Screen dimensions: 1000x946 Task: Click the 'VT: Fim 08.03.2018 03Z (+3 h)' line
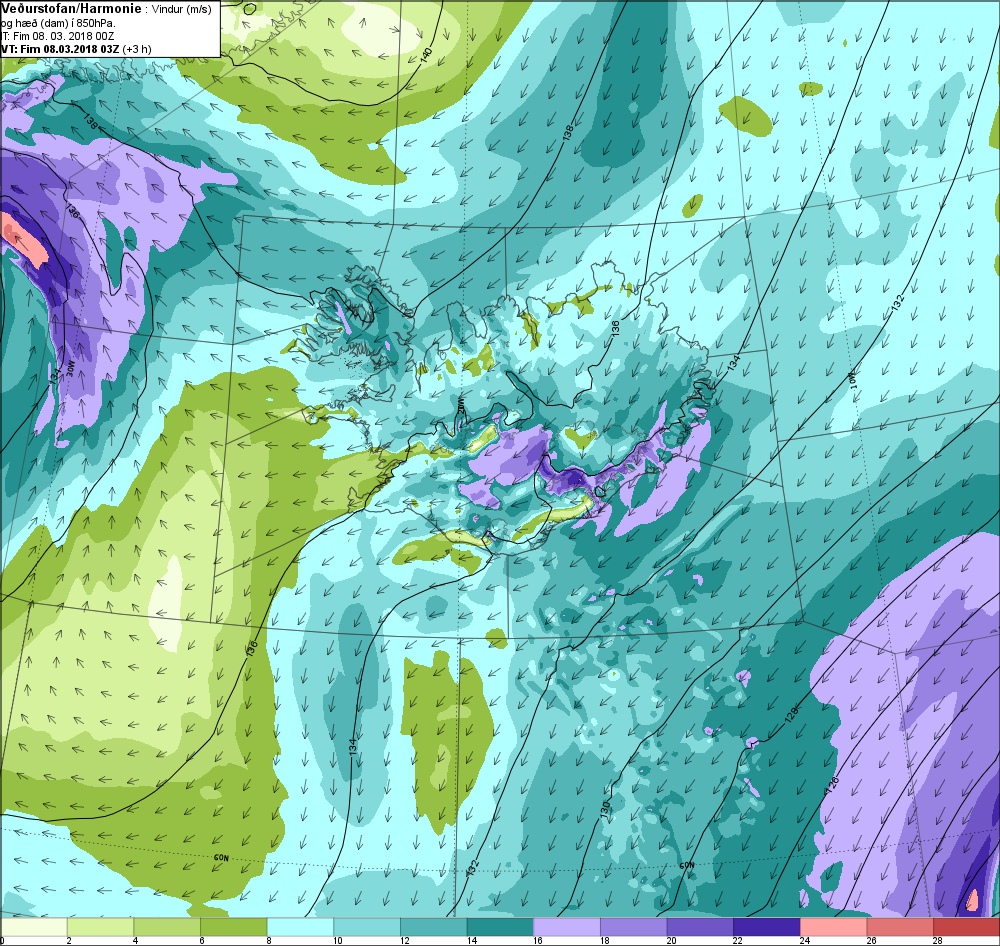point(76,48)
